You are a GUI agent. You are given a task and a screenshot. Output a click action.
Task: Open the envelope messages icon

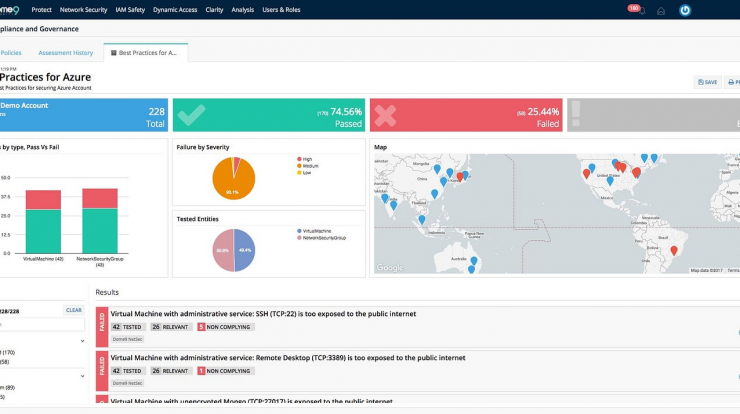tap(661, 11)
